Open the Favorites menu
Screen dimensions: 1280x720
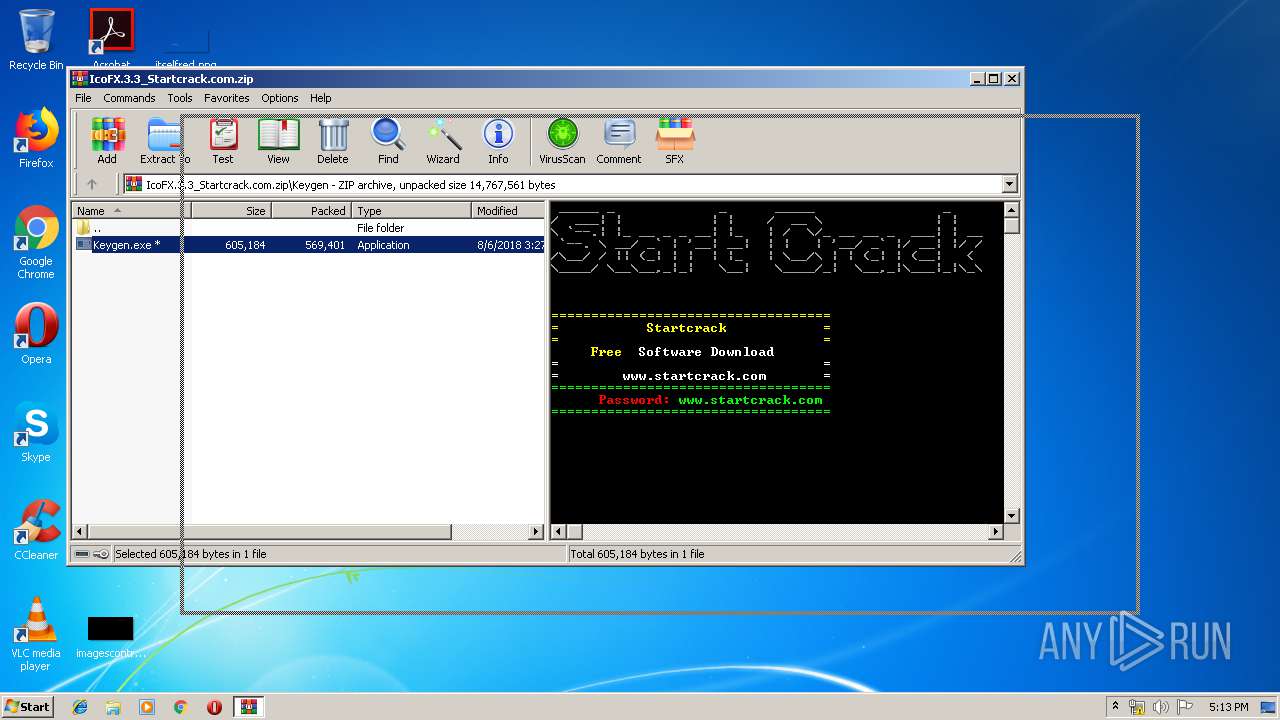(227, 98)
